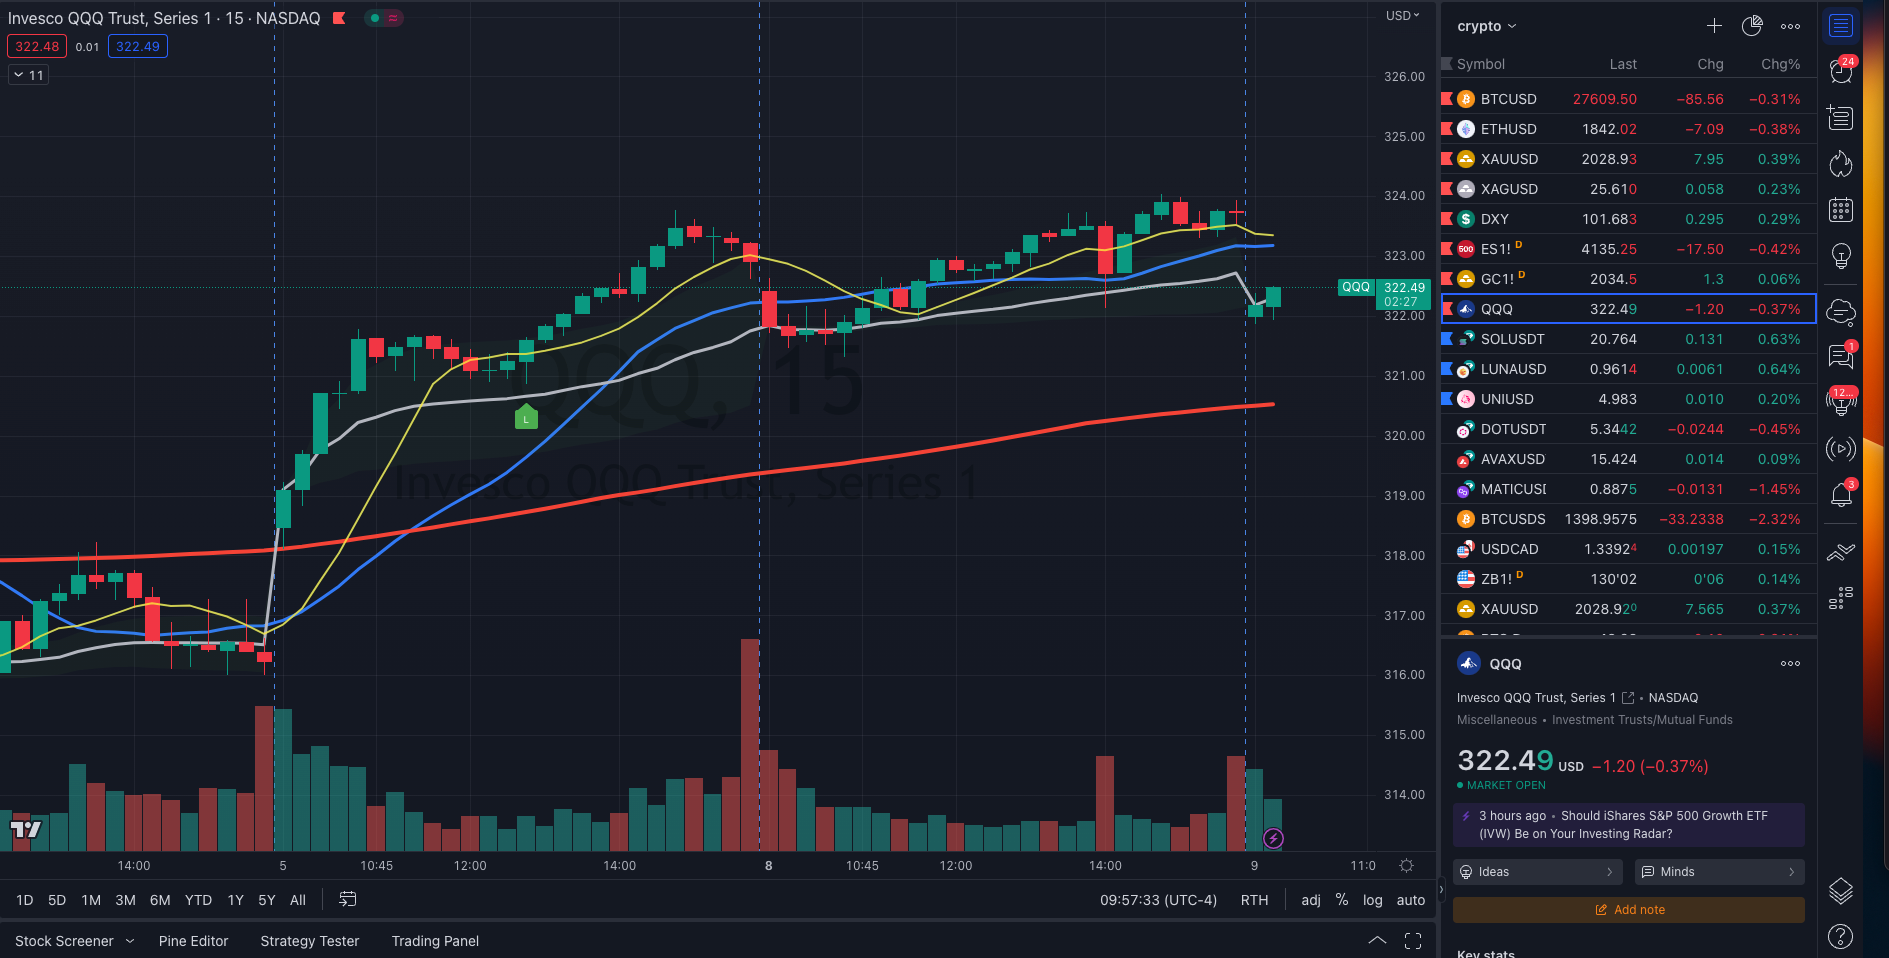Image resolution: width=1889 pixels, height=958 pixels.
Task: Sort watchlist by Chg% column header
Action: (x=1780, y=64)
